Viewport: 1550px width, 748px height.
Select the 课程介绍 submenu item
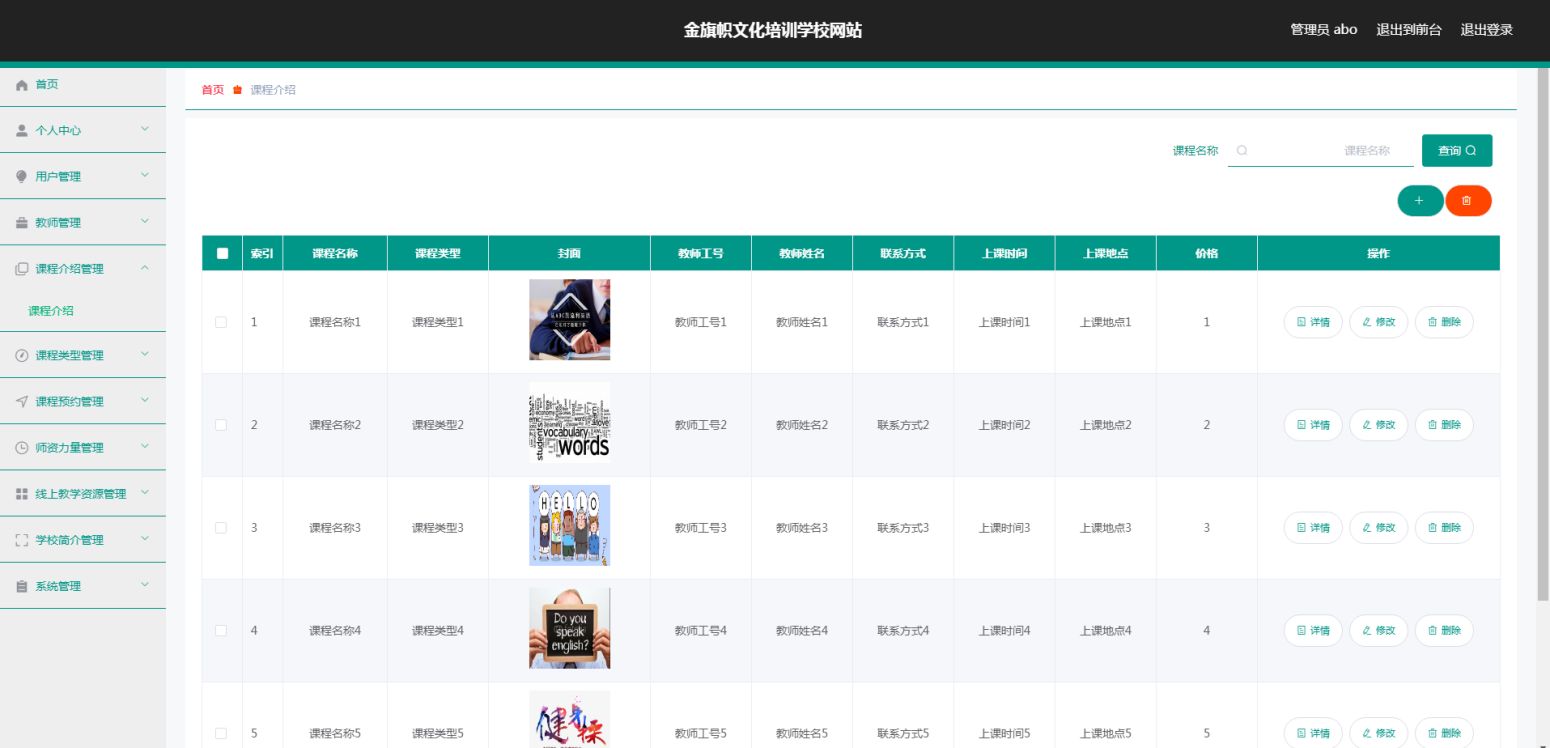[x=83, y=311]
